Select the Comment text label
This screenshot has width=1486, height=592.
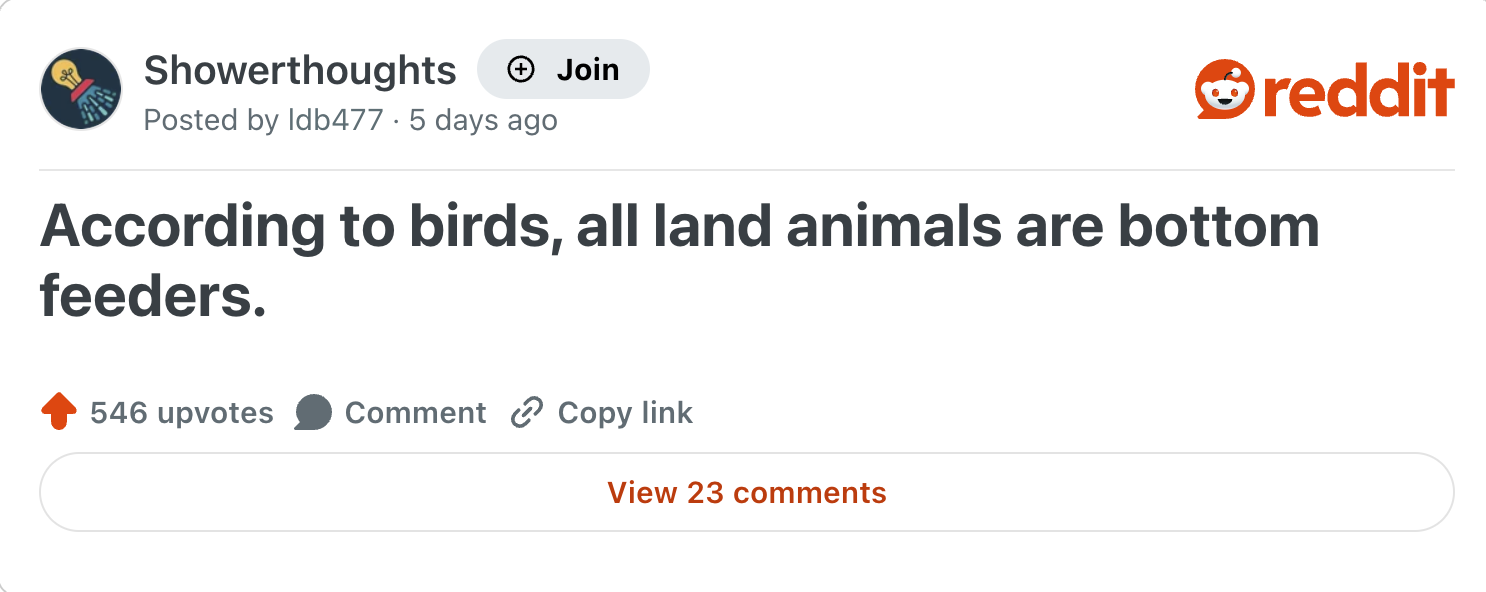point(415,413)
